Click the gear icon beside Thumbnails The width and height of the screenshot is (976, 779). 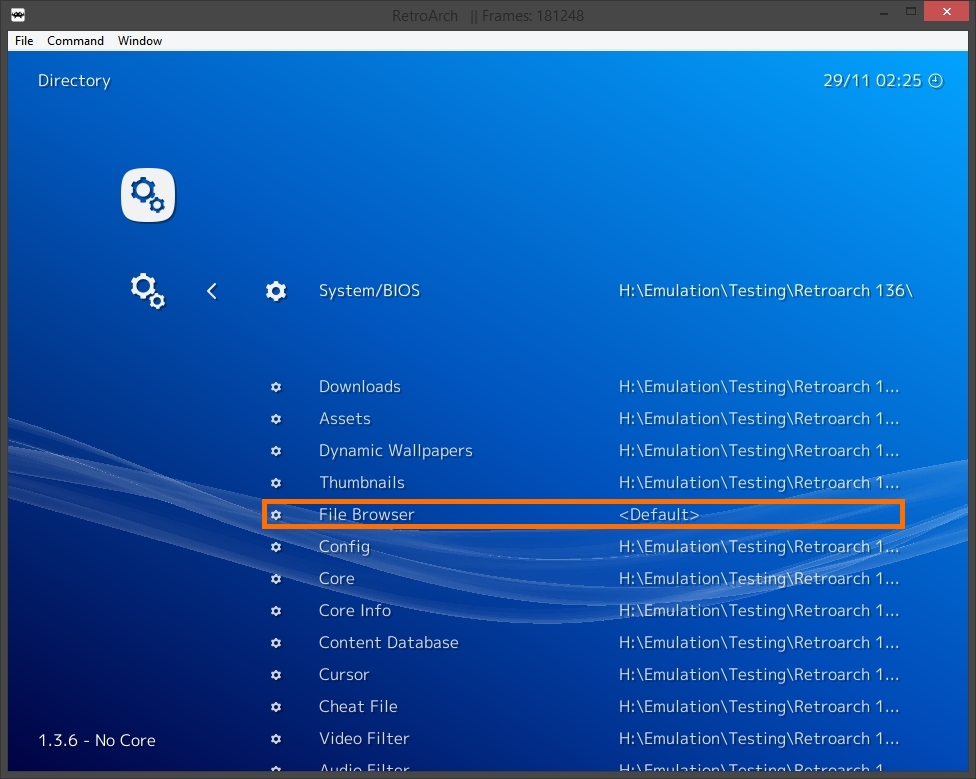tap(276, 483)
